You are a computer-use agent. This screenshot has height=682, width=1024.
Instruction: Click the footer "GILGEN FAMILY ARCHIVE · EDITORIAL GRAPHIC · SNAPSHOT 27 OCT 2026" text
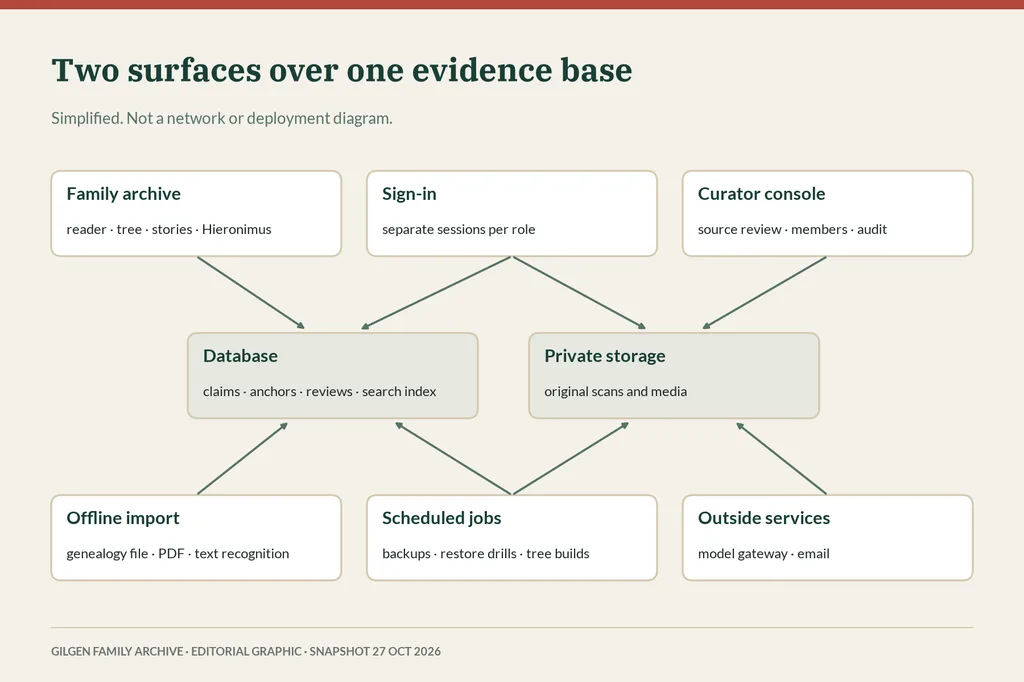pyautogui.click(x=246, y=651)
